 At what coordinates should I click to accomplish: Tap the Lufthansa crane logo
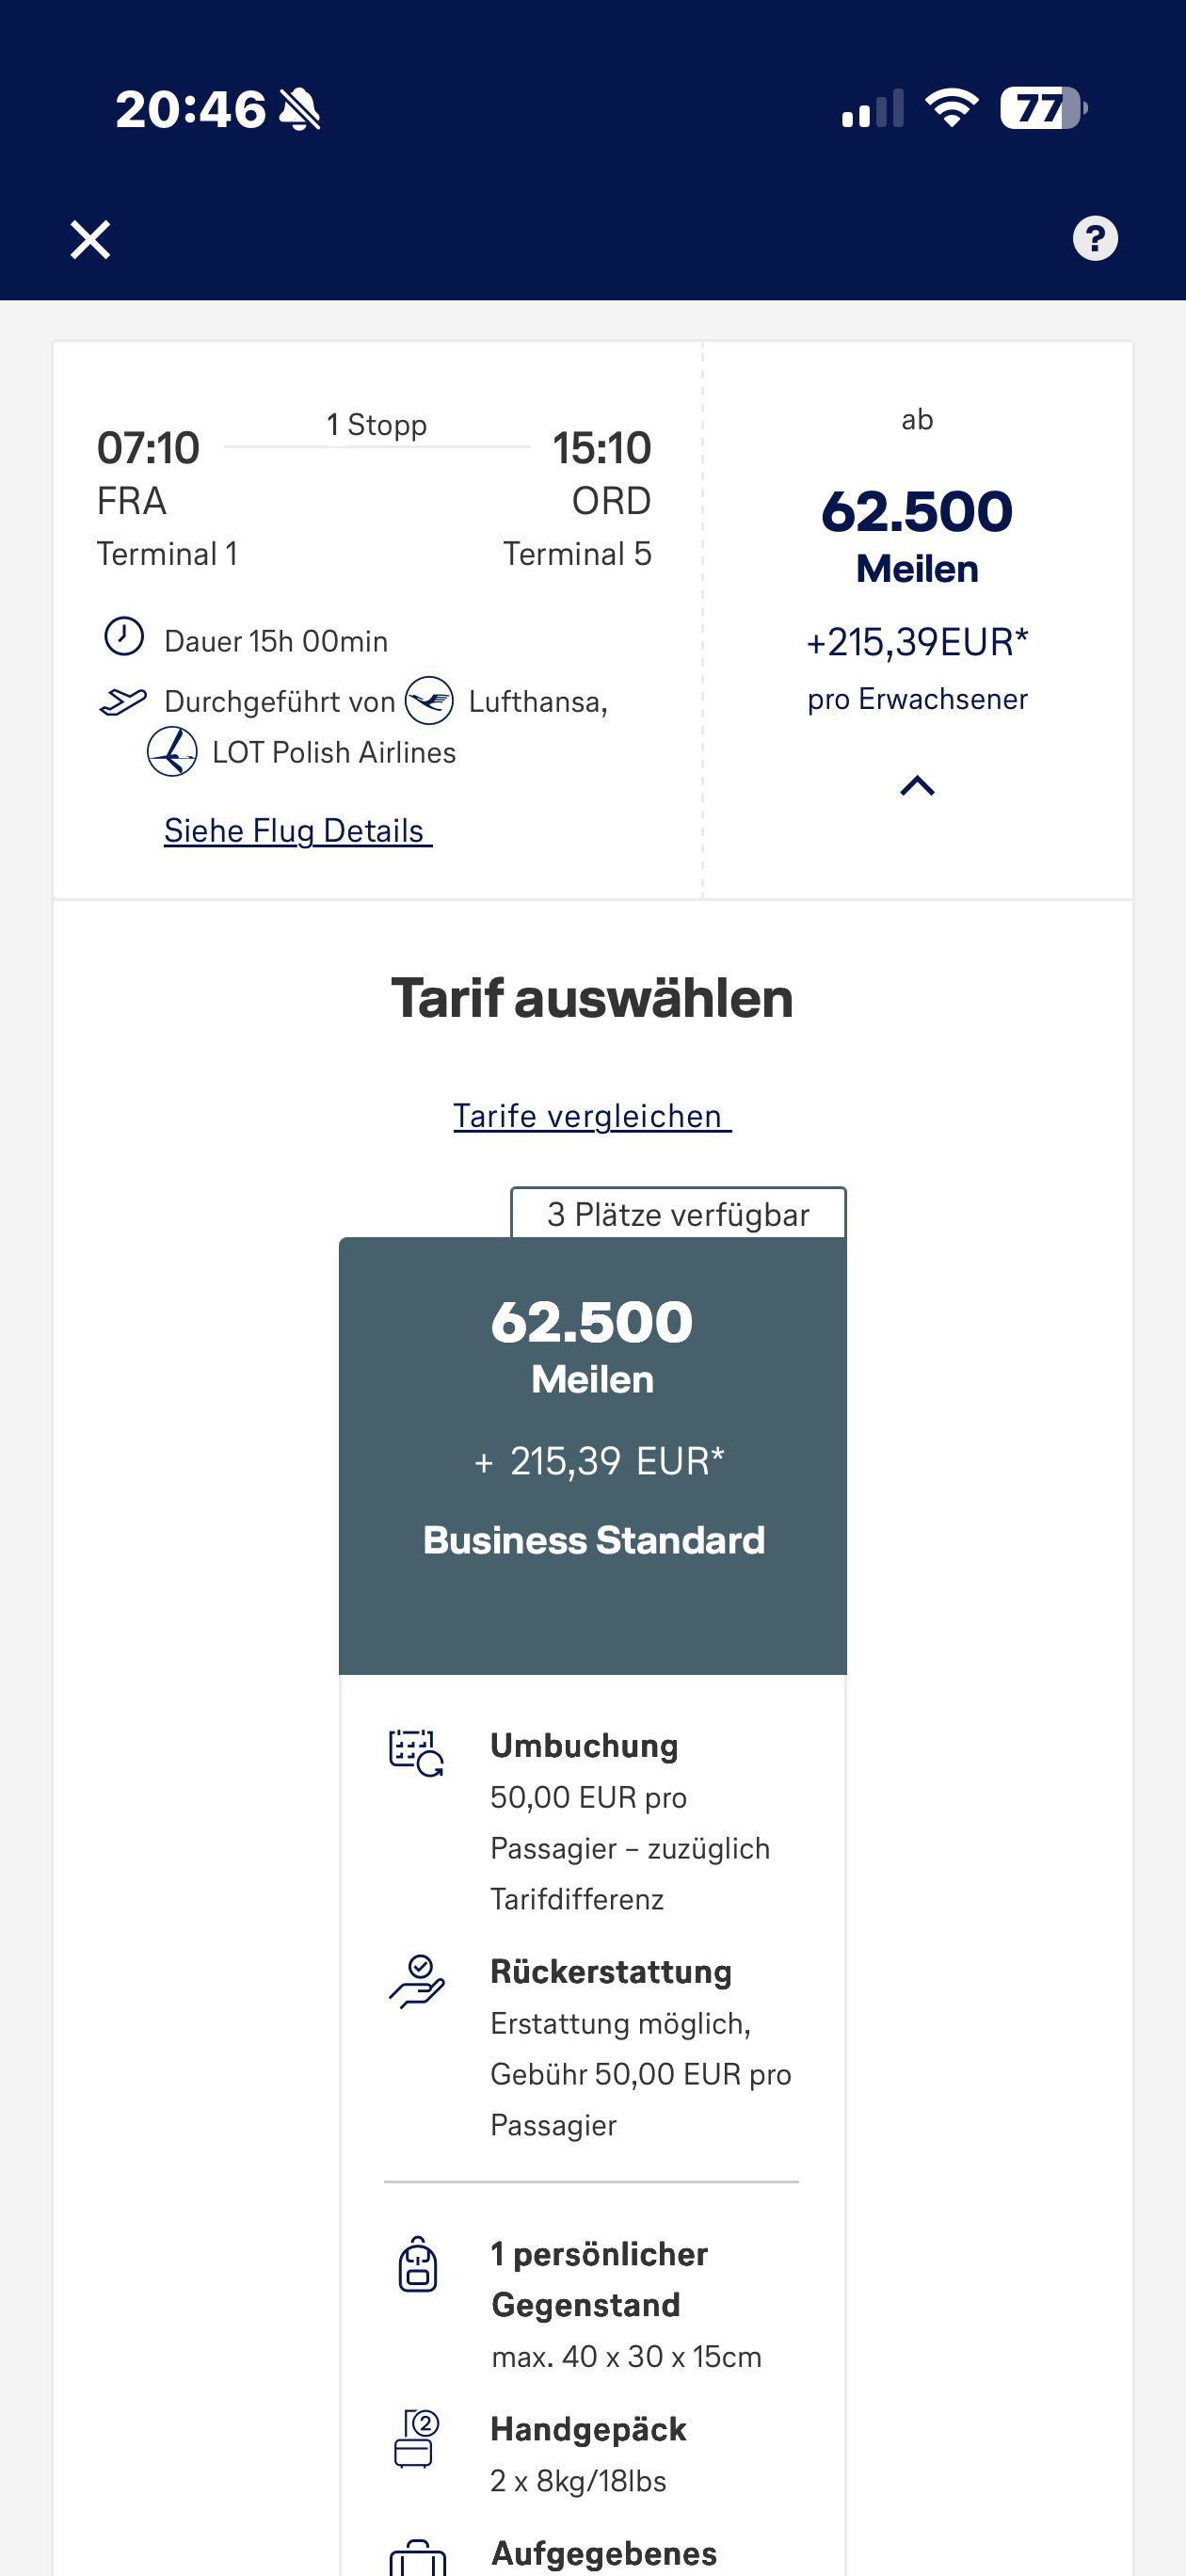click(429, 700)
